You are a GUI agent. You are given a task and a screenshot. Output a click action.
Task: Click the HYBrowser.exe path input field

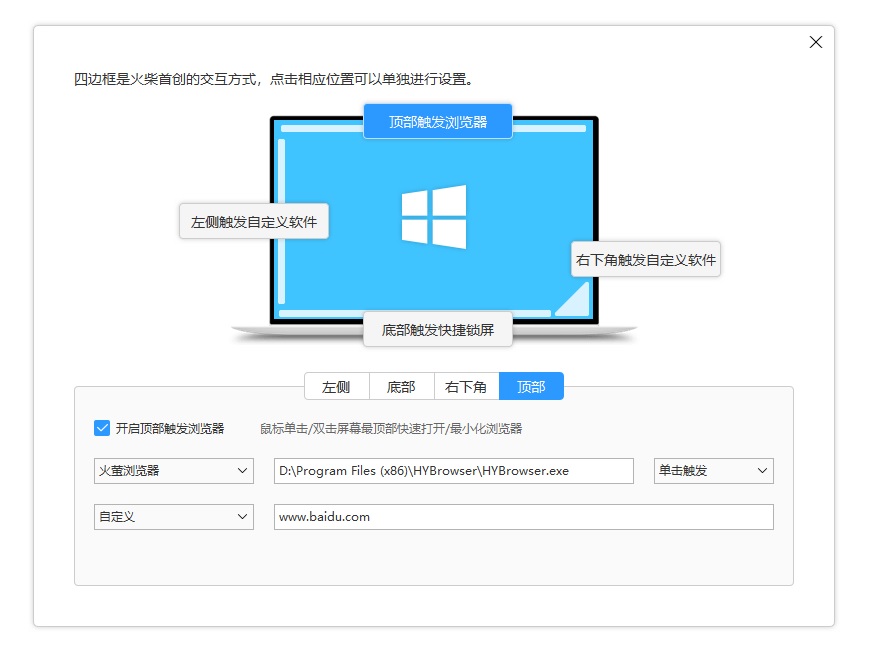(453, 470)
